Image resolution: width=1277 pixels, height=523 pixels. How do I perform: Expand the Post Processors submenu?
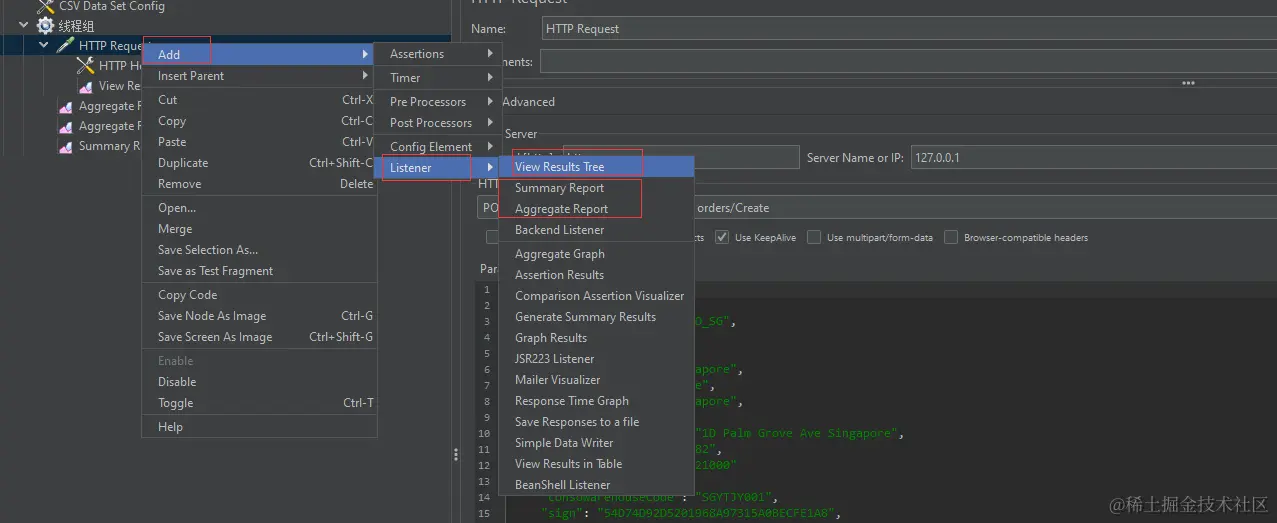436,123
